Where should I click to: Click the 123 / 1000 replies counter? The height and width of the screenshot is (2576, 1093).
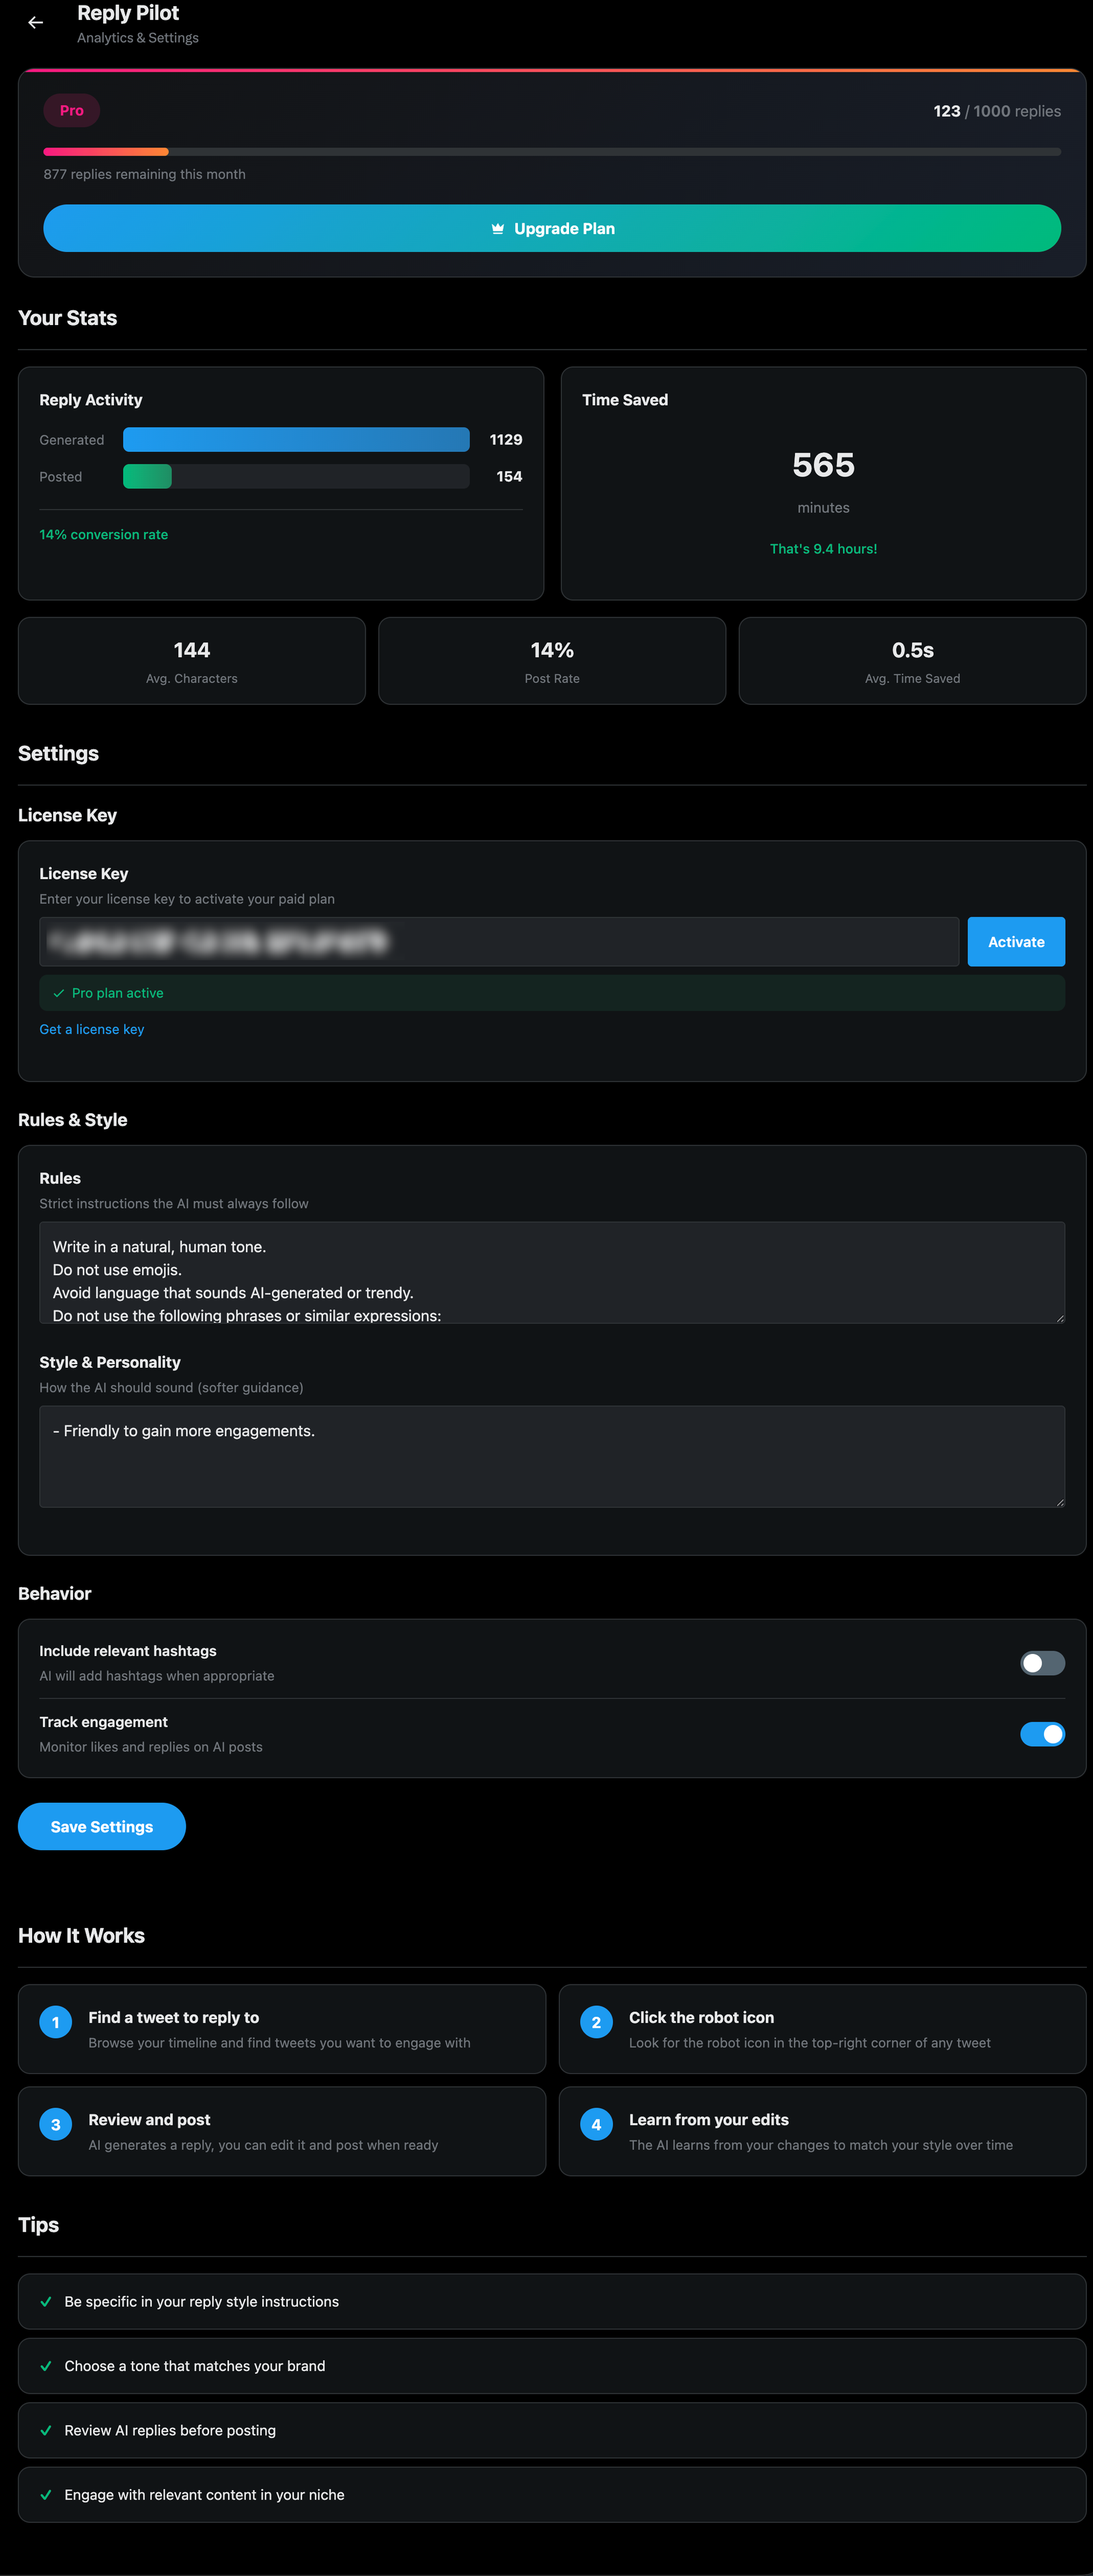[x=997, y=111]
